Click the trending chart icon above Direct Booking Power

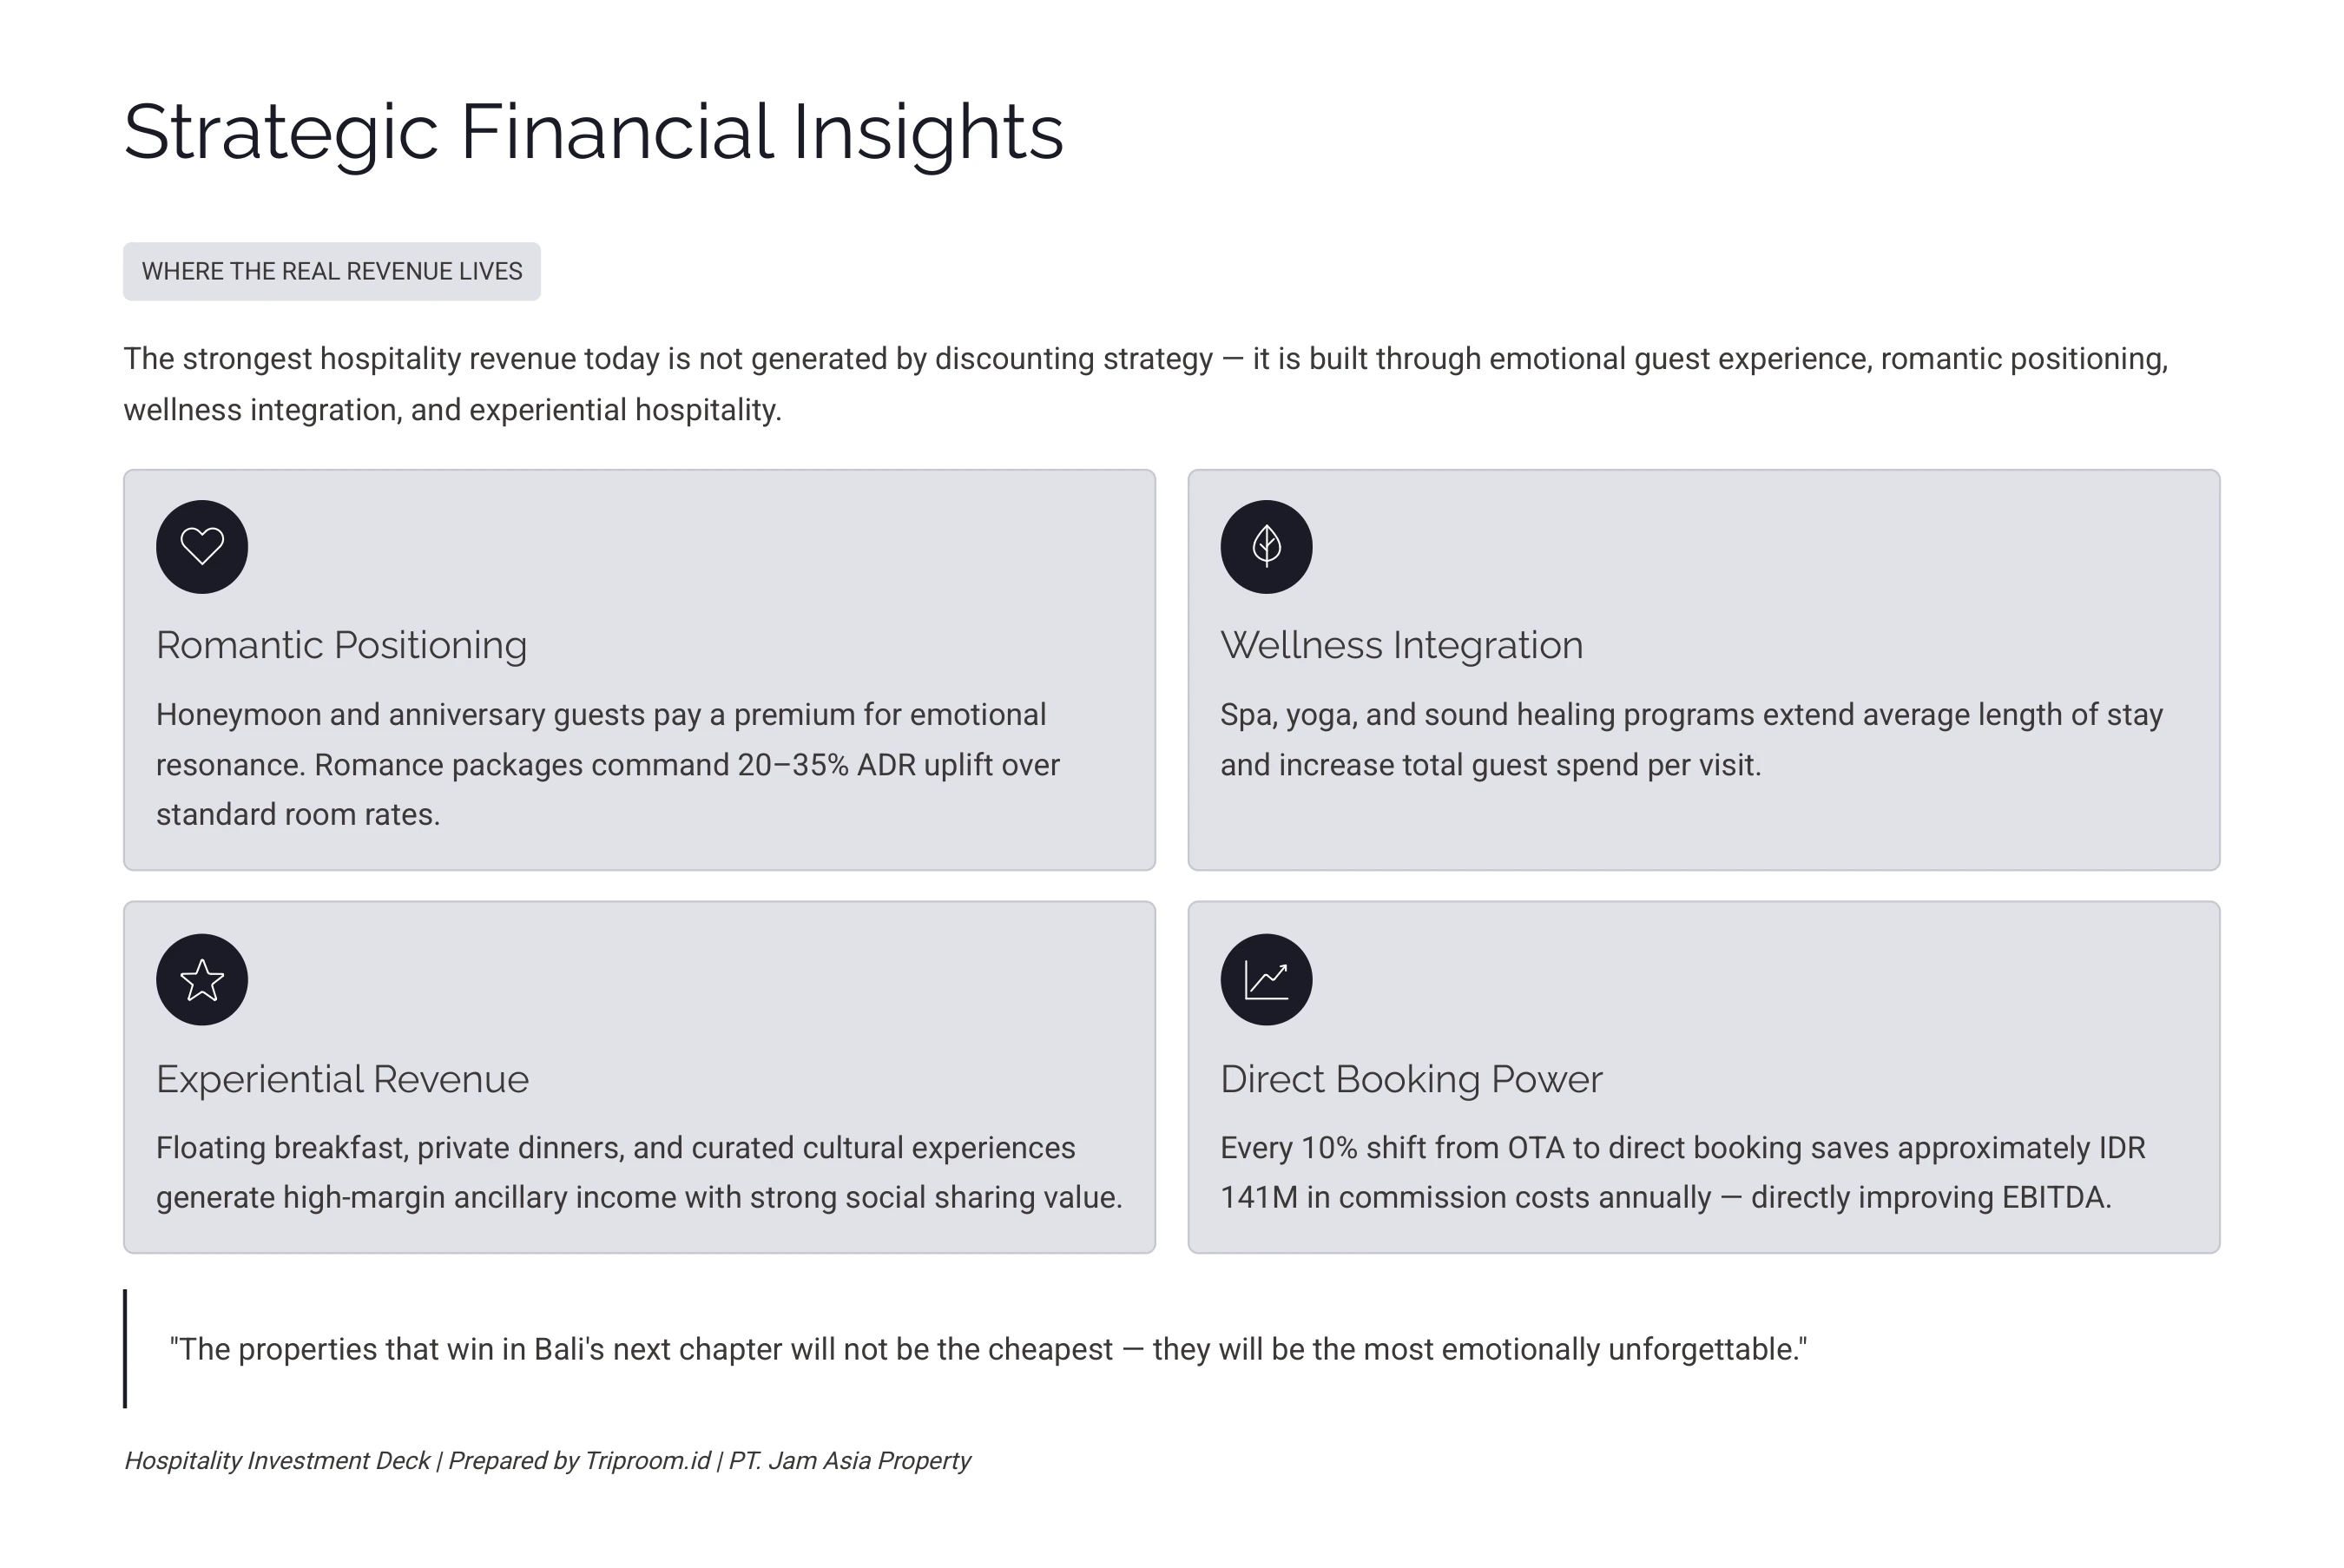tap(1266, 980)
